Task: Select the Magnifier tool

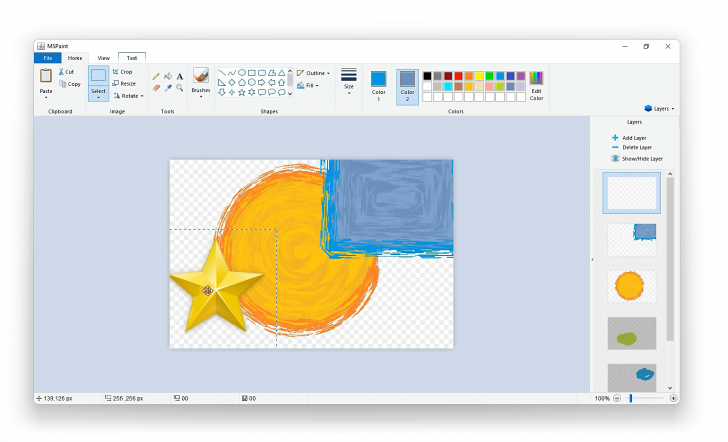Action: coord(180,88)
